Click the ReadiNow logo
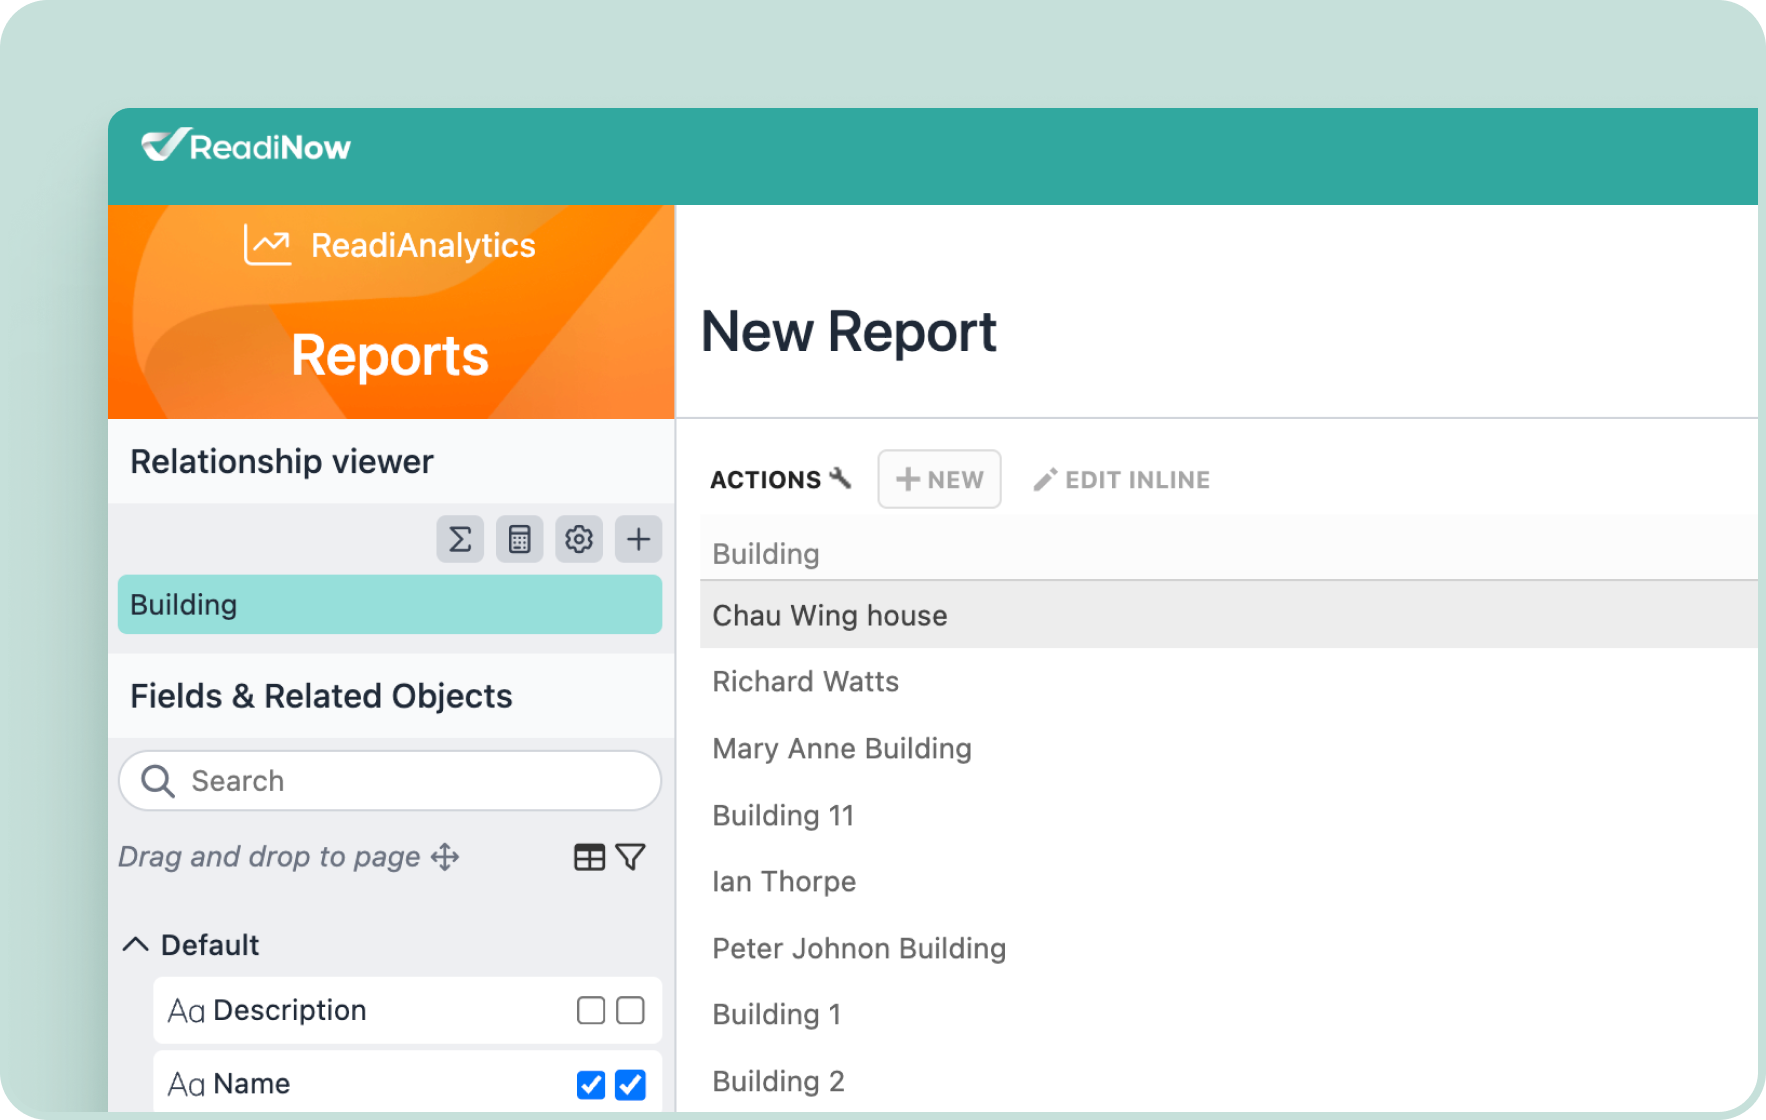 click(x=246, y=147)
